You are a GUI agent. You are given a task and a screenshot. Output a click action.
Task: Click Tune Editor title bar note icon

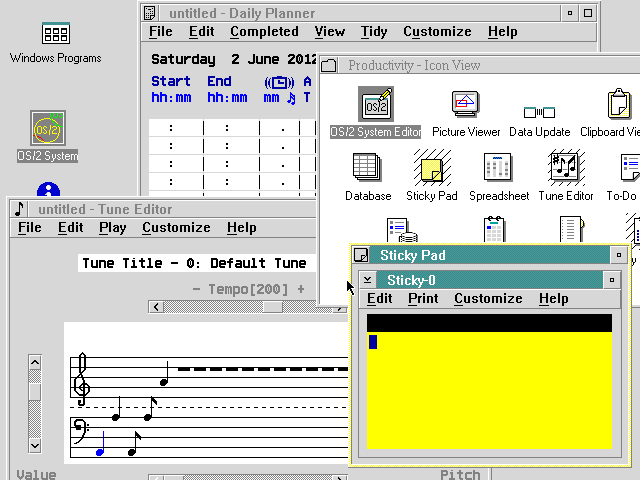19,209
